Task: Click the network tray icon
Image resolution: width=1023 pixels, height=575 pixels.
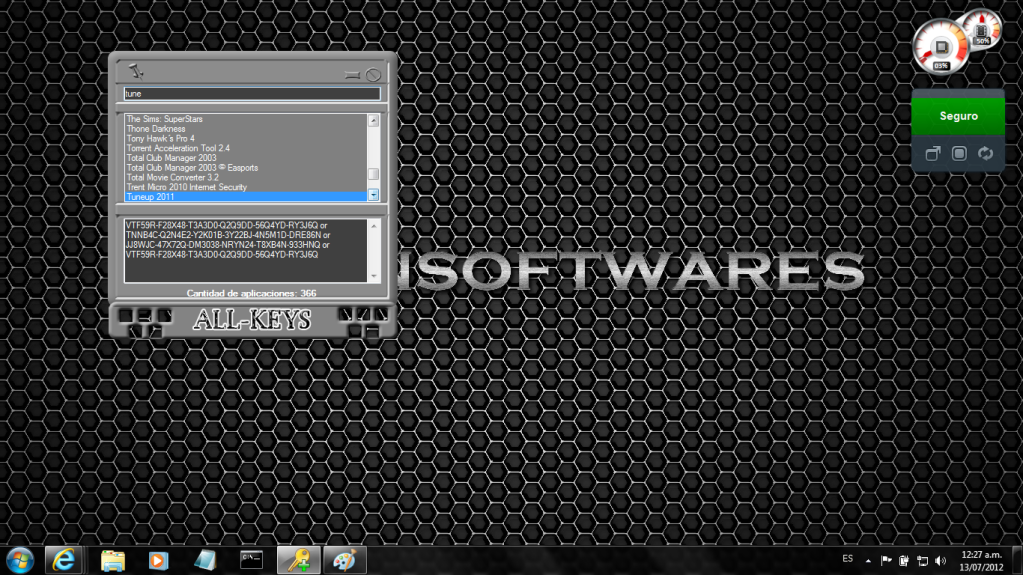Action: coord(923,560)
